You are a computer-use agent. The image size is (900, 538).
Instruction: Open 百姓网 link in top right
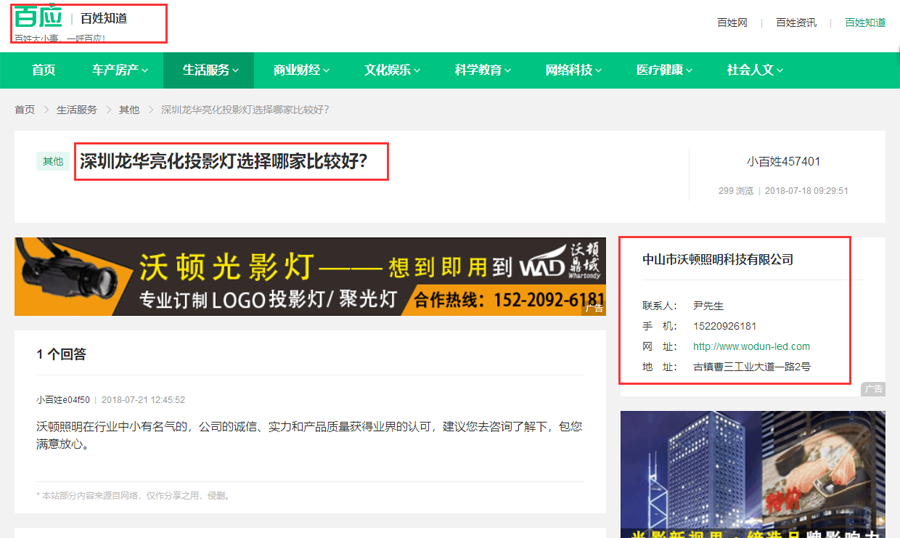coord(732,22)
